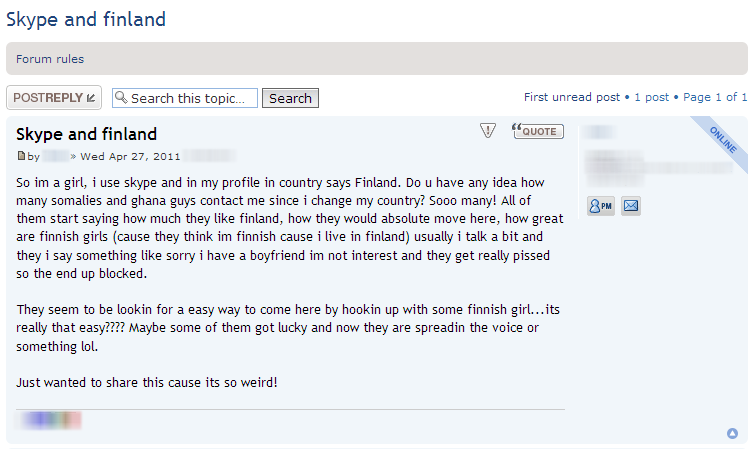
Task: Click the 'Skype and finland' page heading
Action: coord(86,19)
